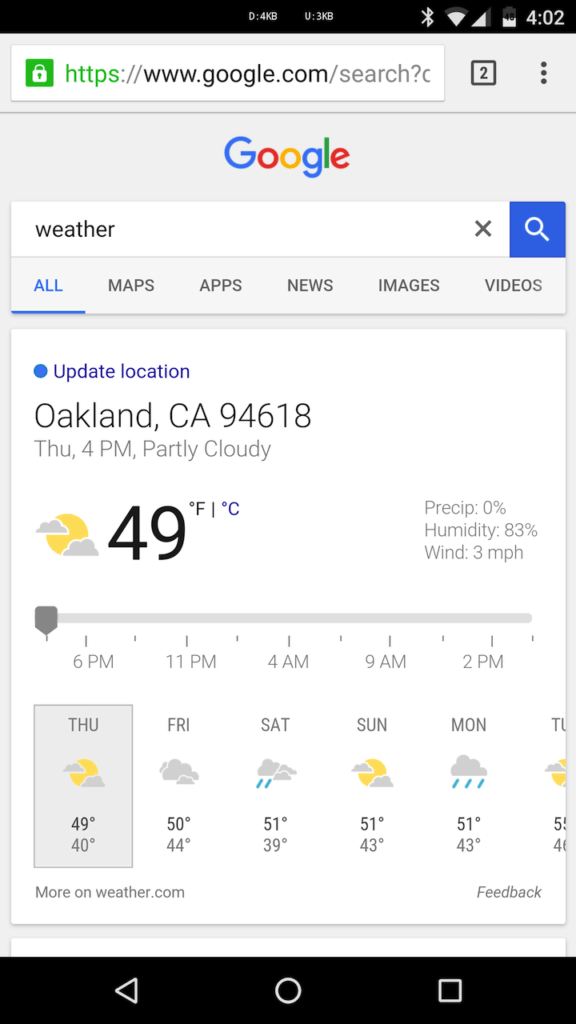Select the SAT forecast with rain icon
Screen dimensions: 576x1024
[x=276, y=786]
